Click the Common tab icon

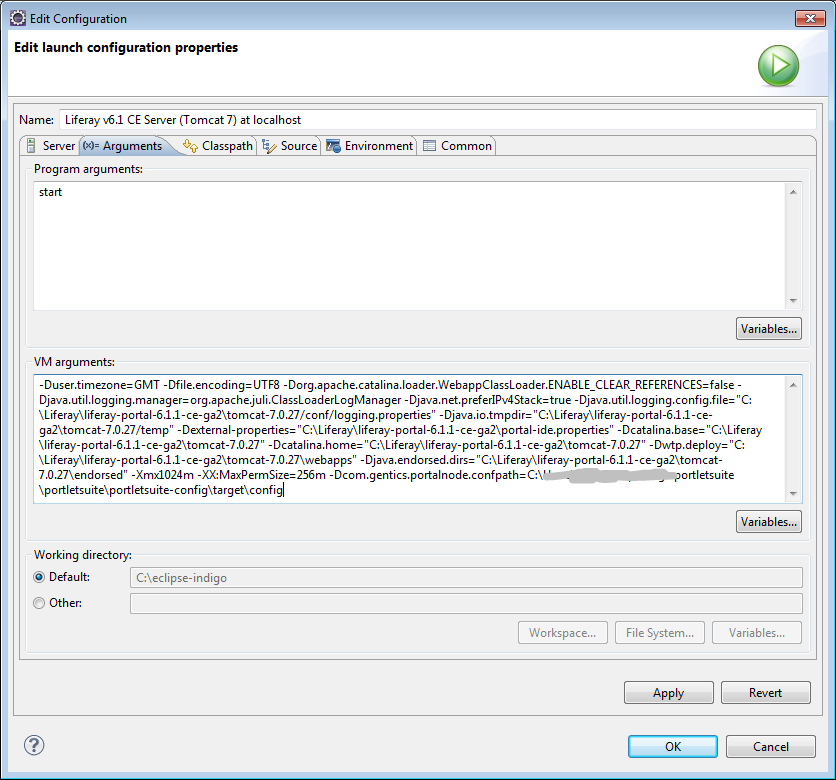429,146
